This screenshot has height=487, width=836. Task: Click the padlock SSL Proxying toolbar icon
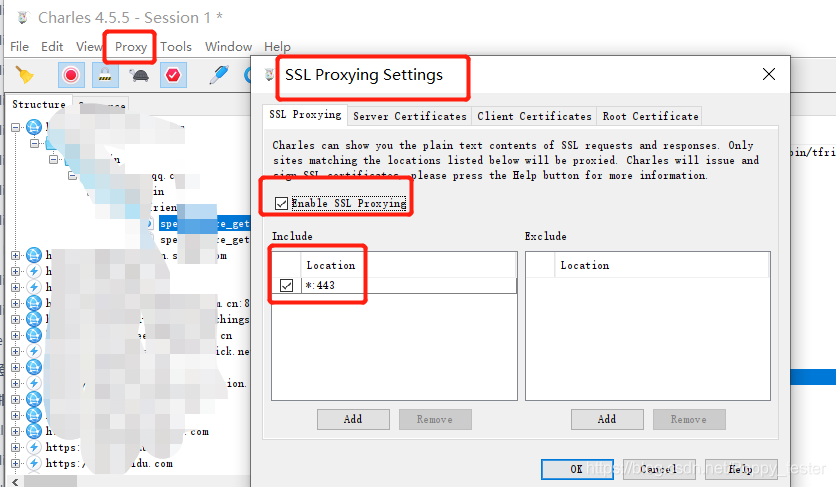coord(105,75)
